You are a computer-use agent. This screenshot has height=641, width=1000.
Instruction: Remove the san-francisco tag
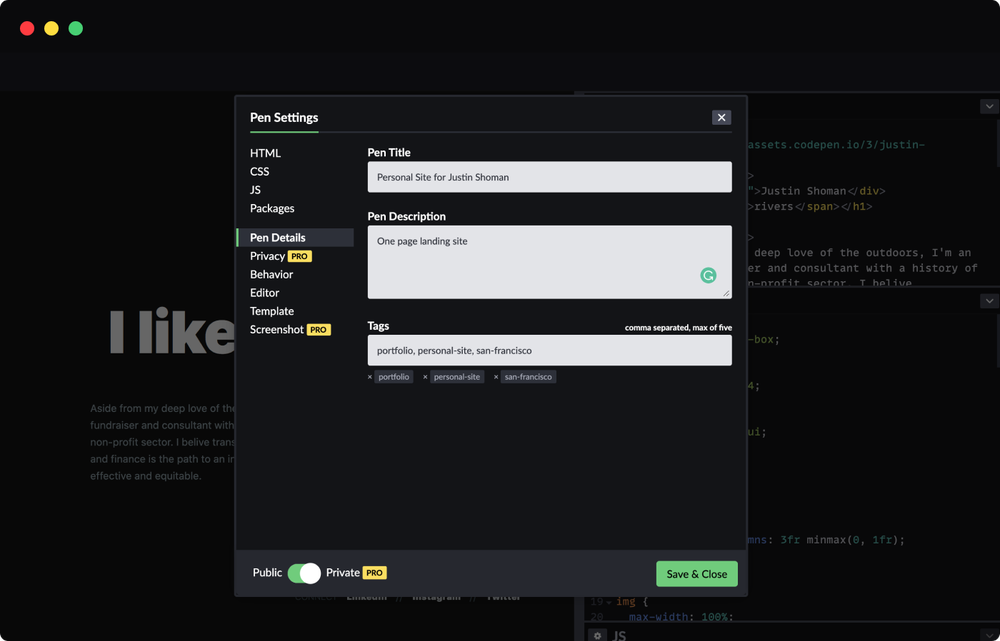pos(497,377)
